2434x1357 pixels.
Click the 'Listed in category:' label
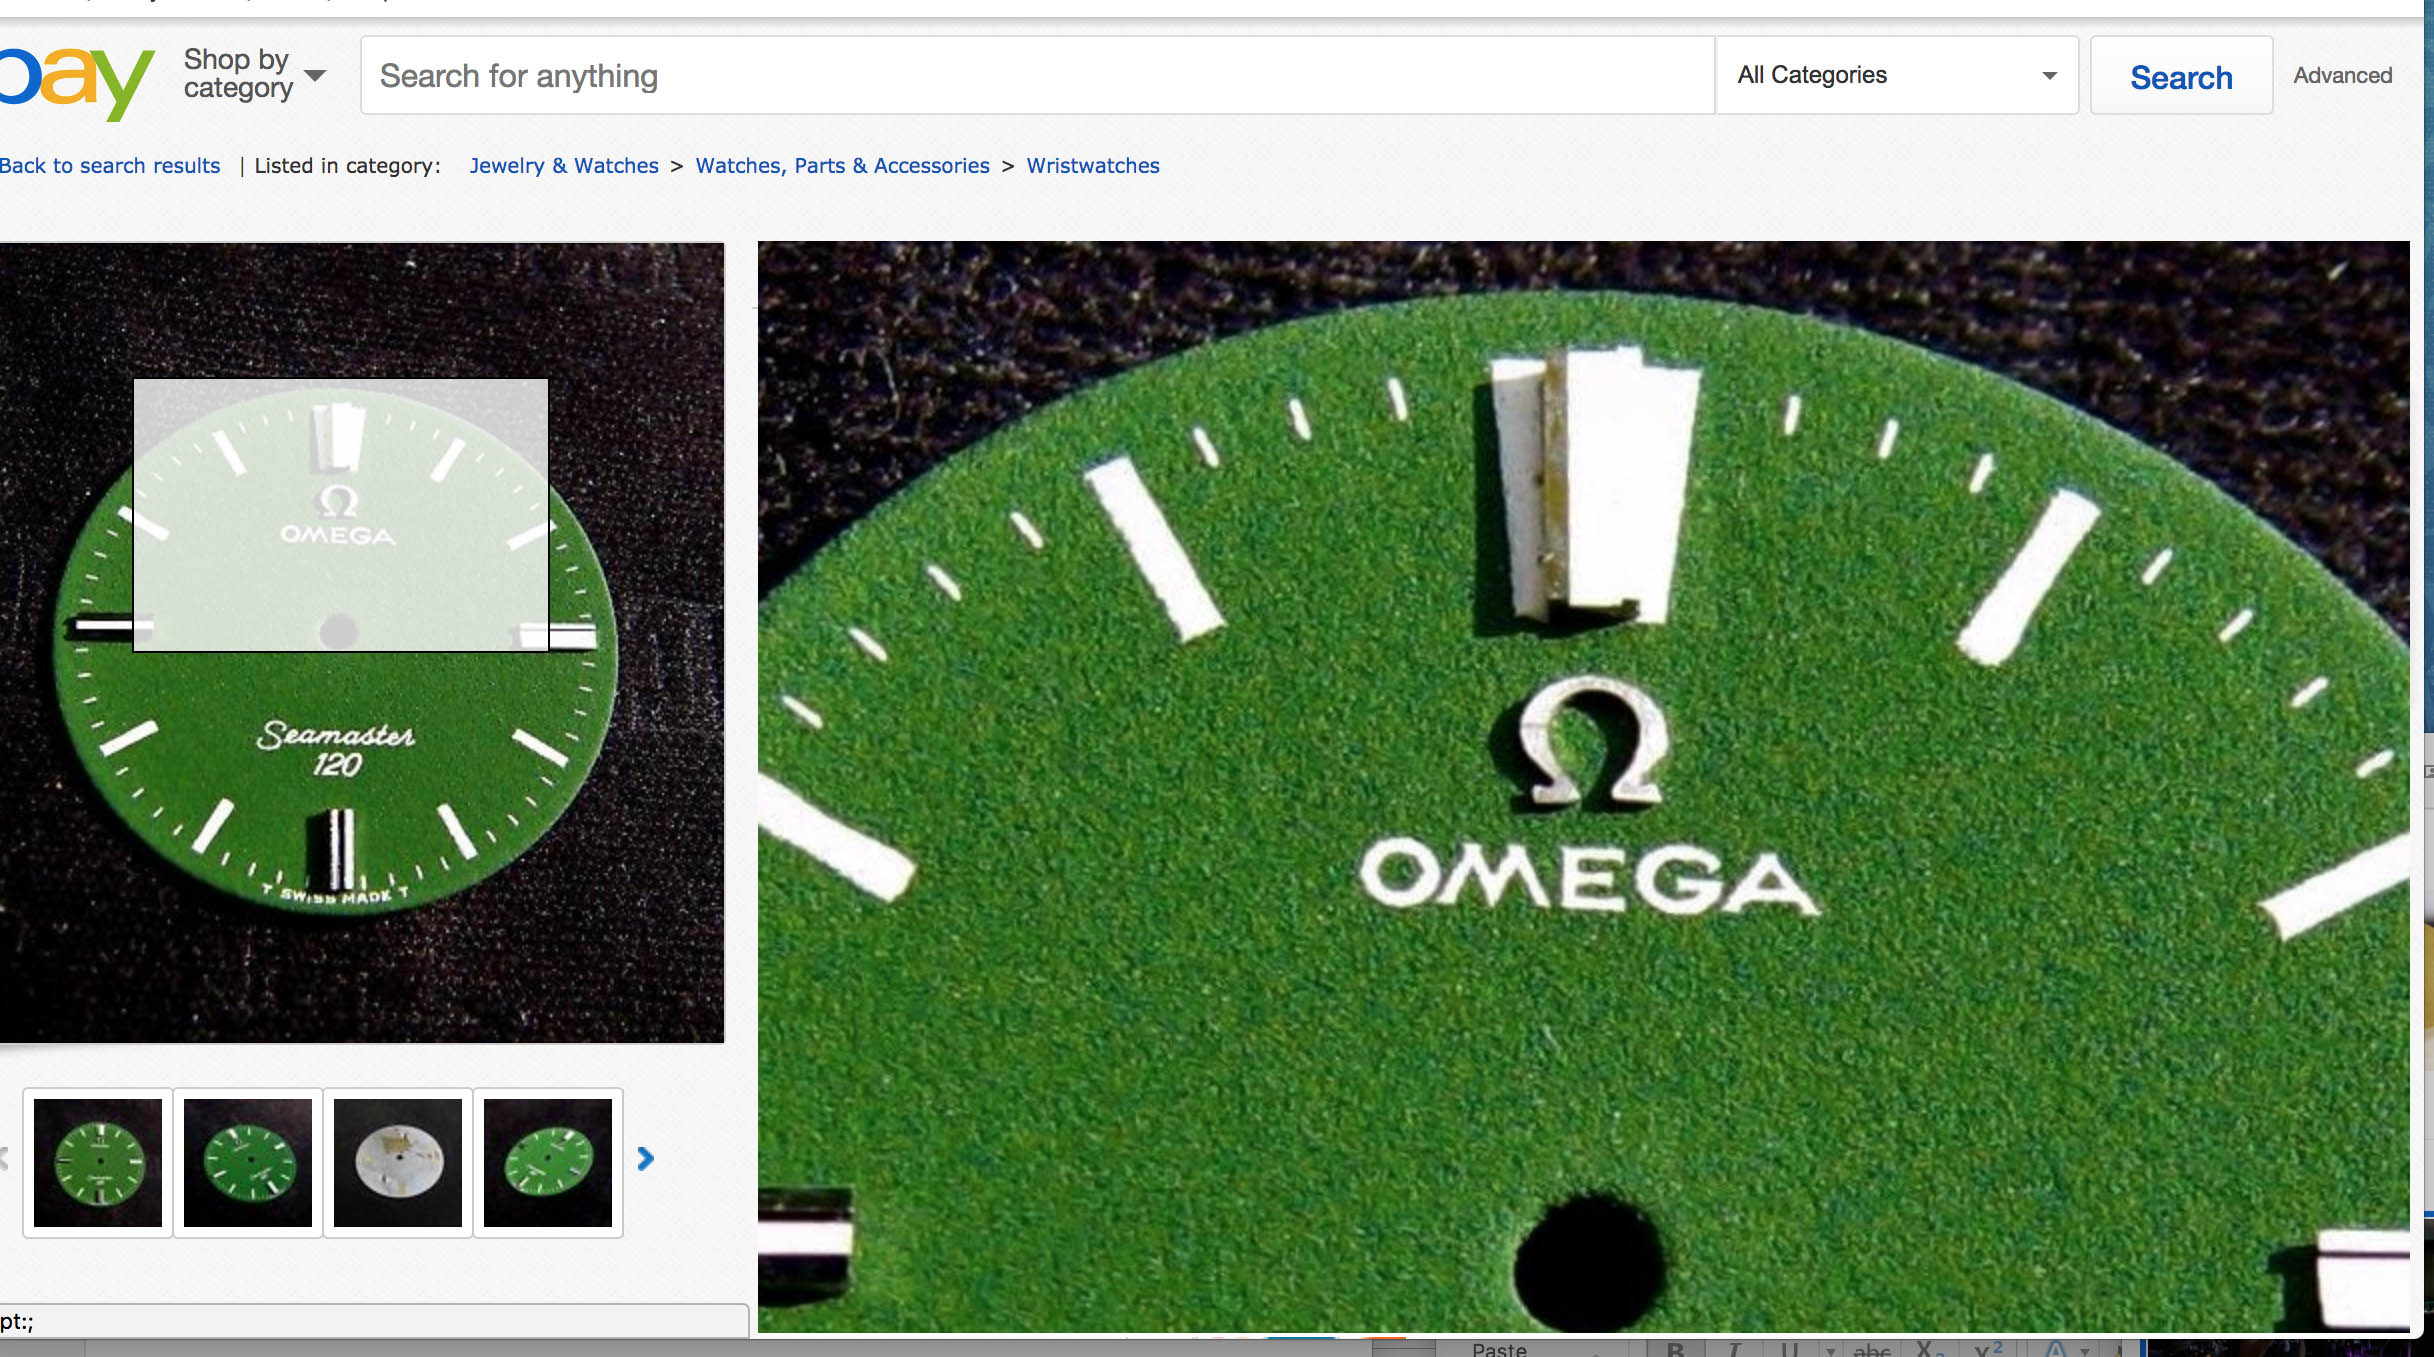click(x=347, y=166)
